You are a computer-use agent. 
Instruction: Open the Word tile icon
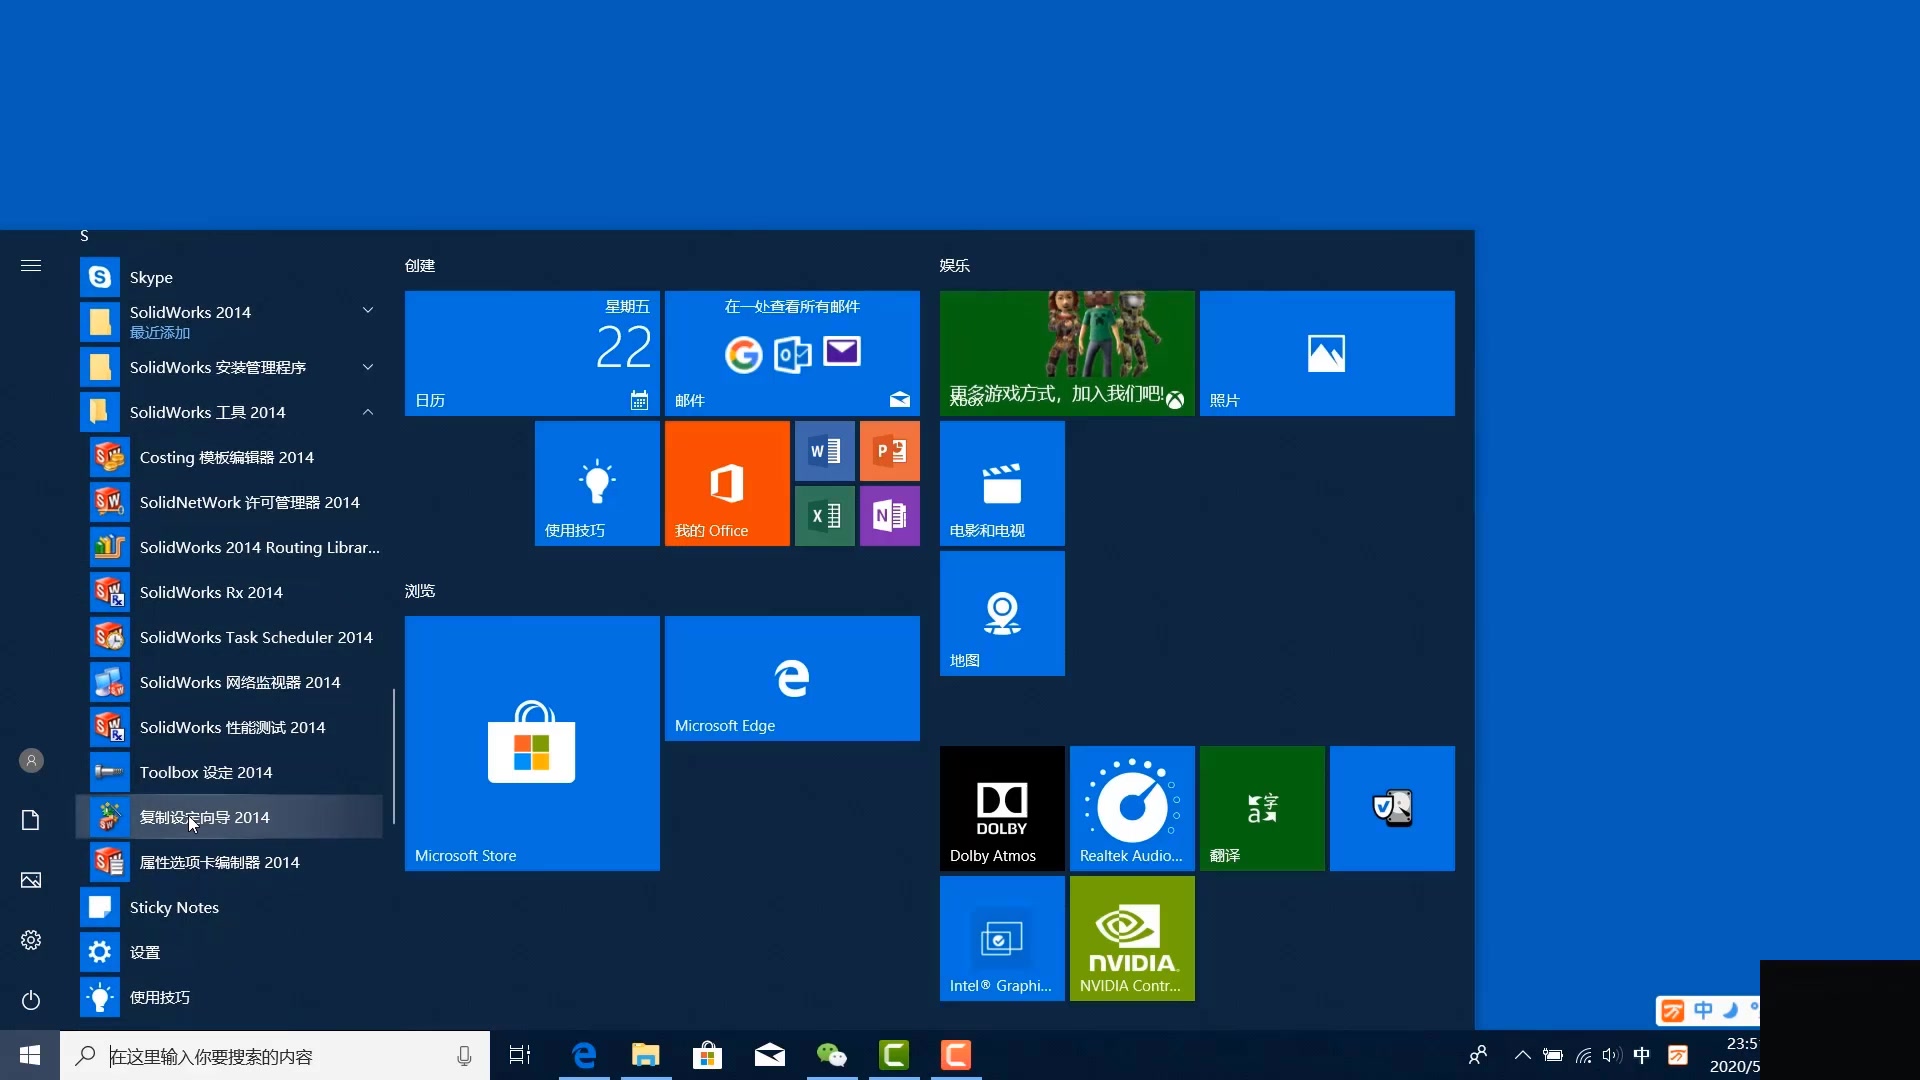pos(824,451)
